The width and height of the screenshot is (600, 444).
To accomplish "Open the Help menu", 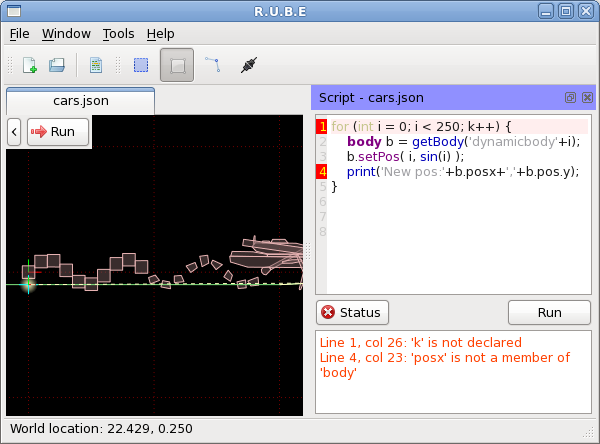I will click(160, 34).
